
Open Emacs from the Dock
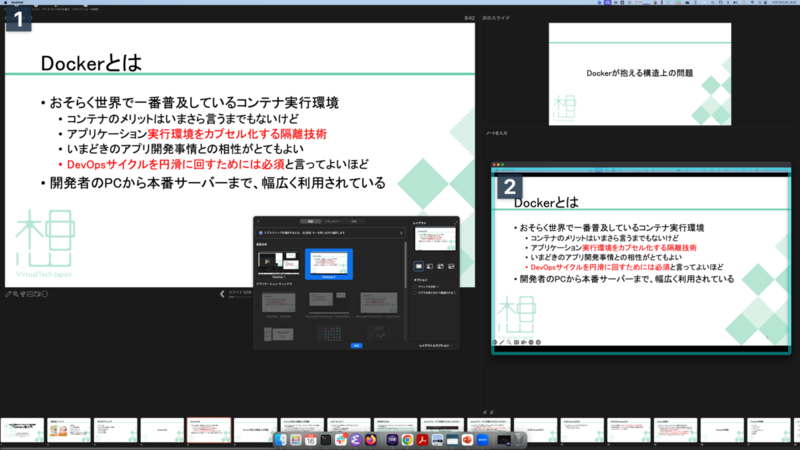[x=356, y=440]
